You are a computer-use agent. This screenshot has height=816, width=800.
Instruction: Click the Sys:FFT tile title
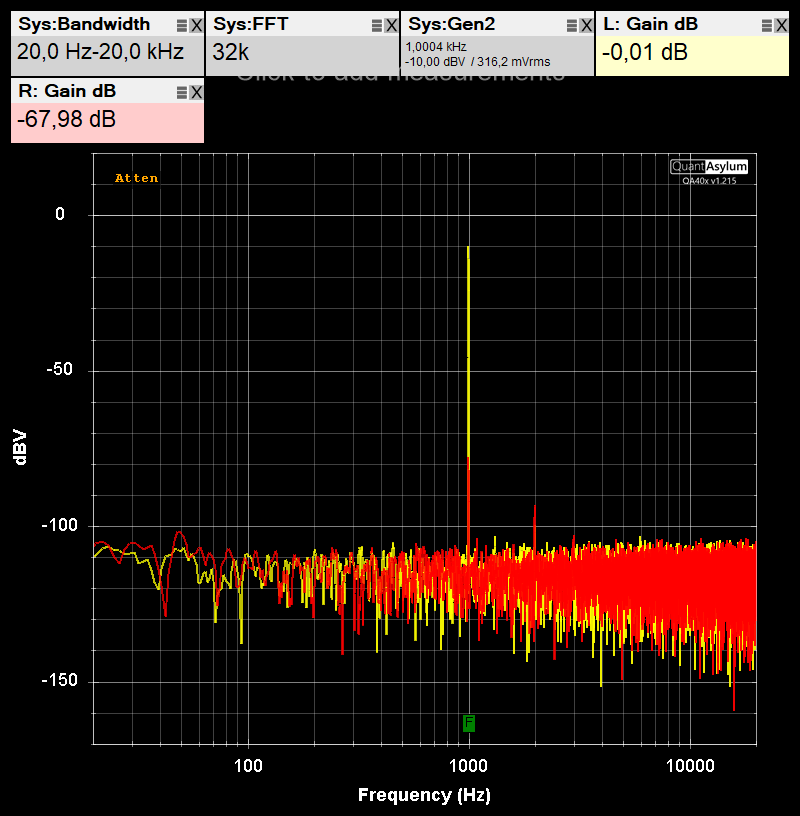click(x=251, y=24)
